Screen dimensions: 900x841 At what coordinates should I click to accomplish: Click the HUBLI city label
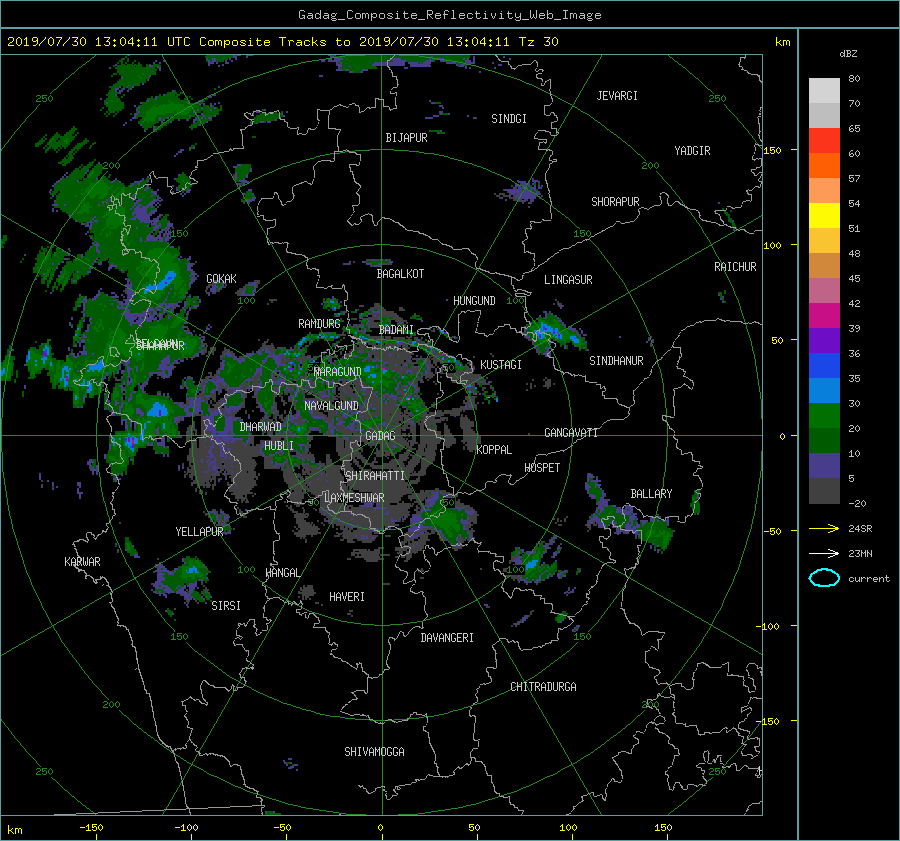point(279,446)
